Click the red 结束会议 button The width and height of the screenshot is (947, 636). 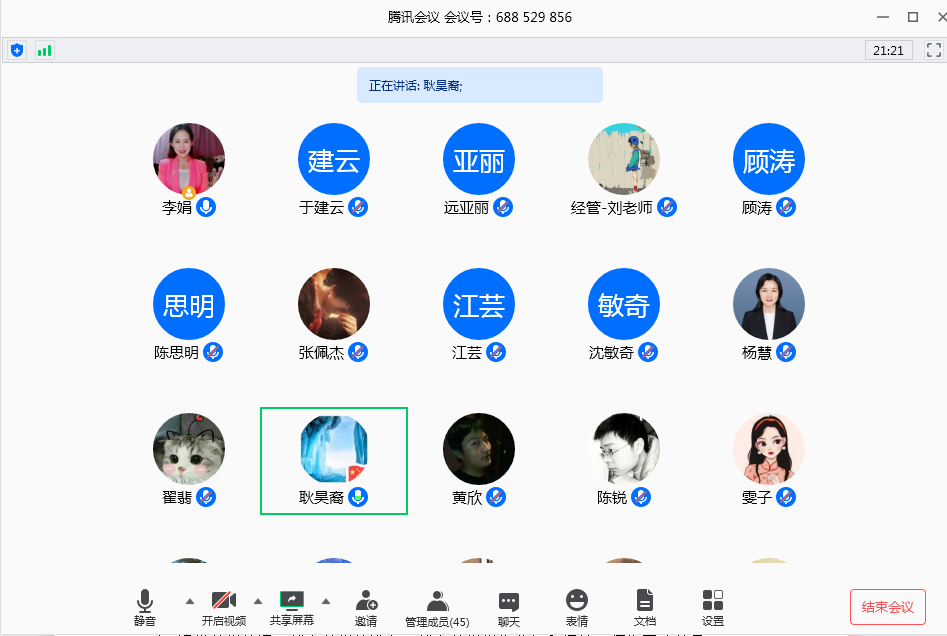pyautogui.click(x=887, y=607)
